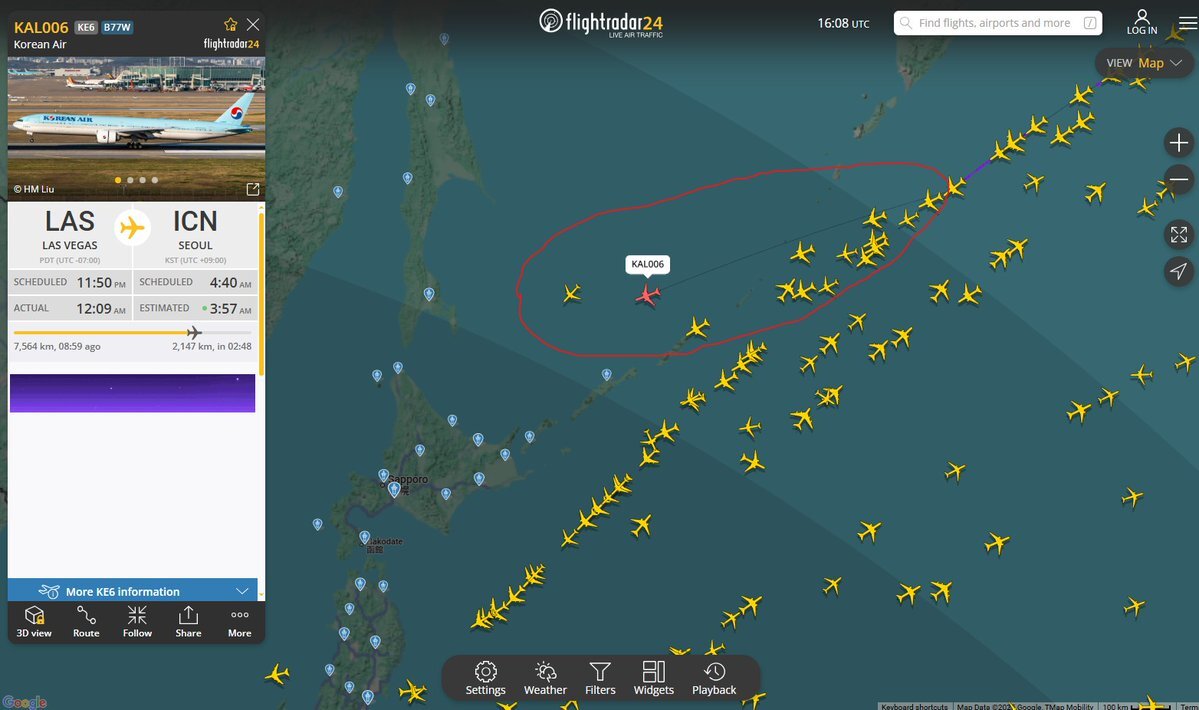The height and width of the screenshot is (710, 1199).
Task: Follow the KAL006 aircraft
Action: [137, 622]
